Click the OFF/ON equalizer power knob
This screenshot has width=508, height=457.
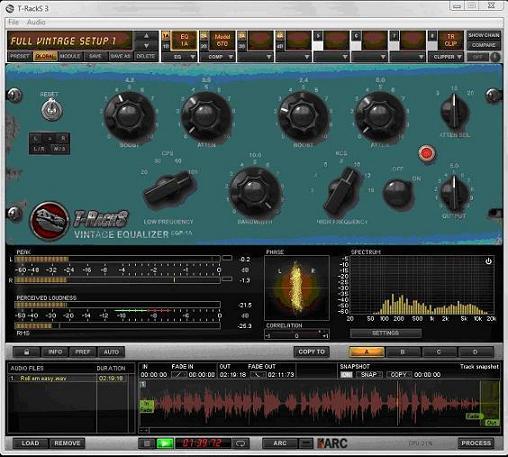(x=397, y=193)
